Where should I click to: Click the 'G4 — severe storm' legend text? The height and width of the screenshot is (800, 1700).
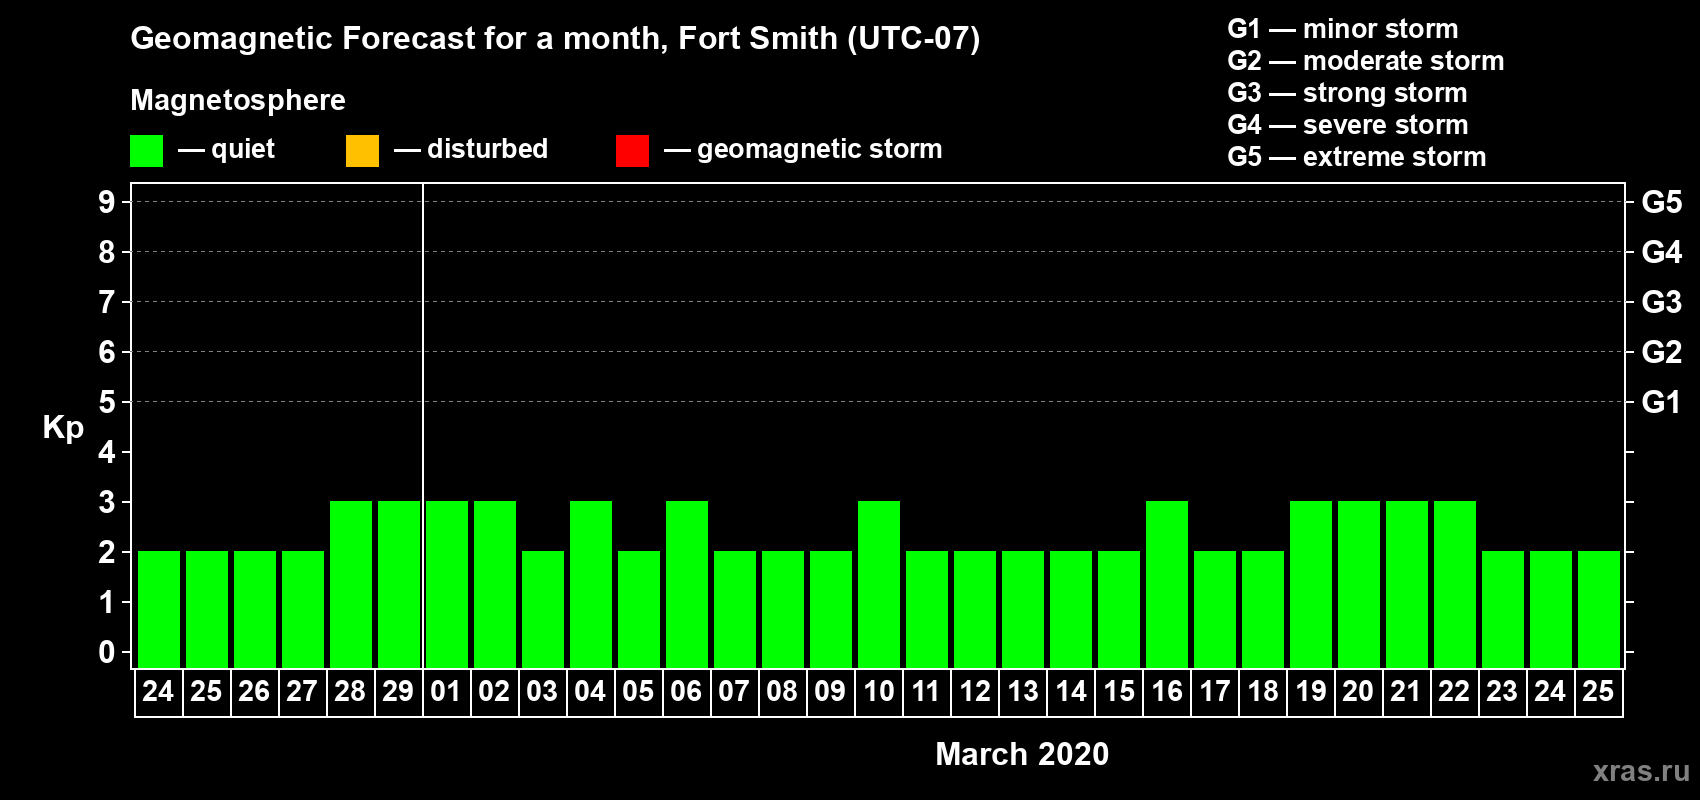point(1347,125)
